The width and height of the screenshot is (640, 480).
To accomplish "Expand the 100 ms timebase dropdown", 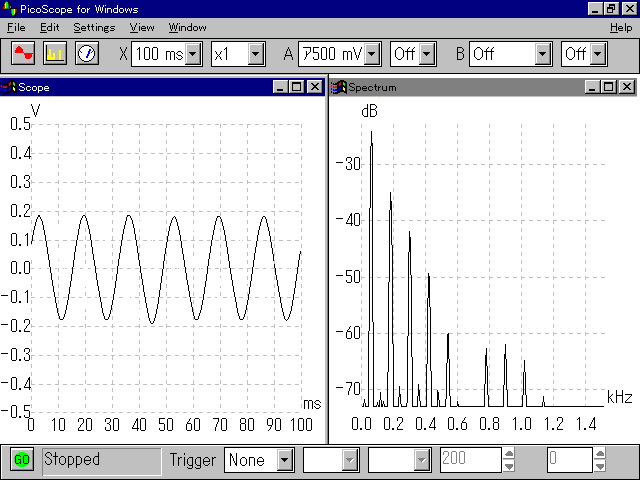I will tap(193, 53).
